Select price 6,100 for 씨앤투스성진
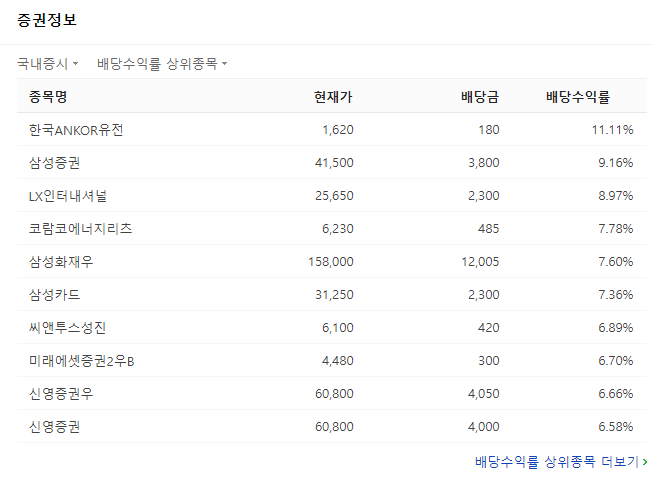Screen dimensions: 652x478 coord(338,328)
